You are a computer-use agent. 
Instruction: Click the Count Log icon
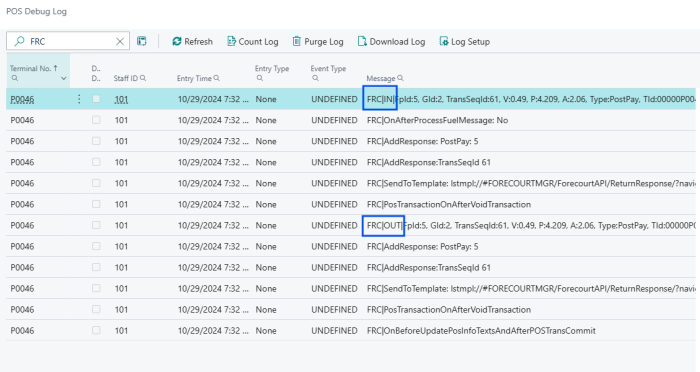[x=231, y=42]
